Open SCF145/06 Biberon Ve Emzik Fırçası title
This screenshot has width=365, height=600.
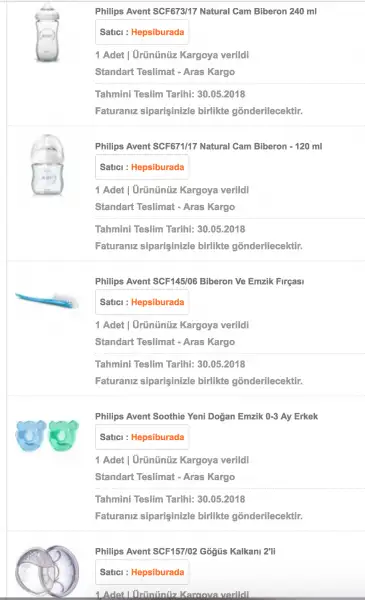click(199, 282)
